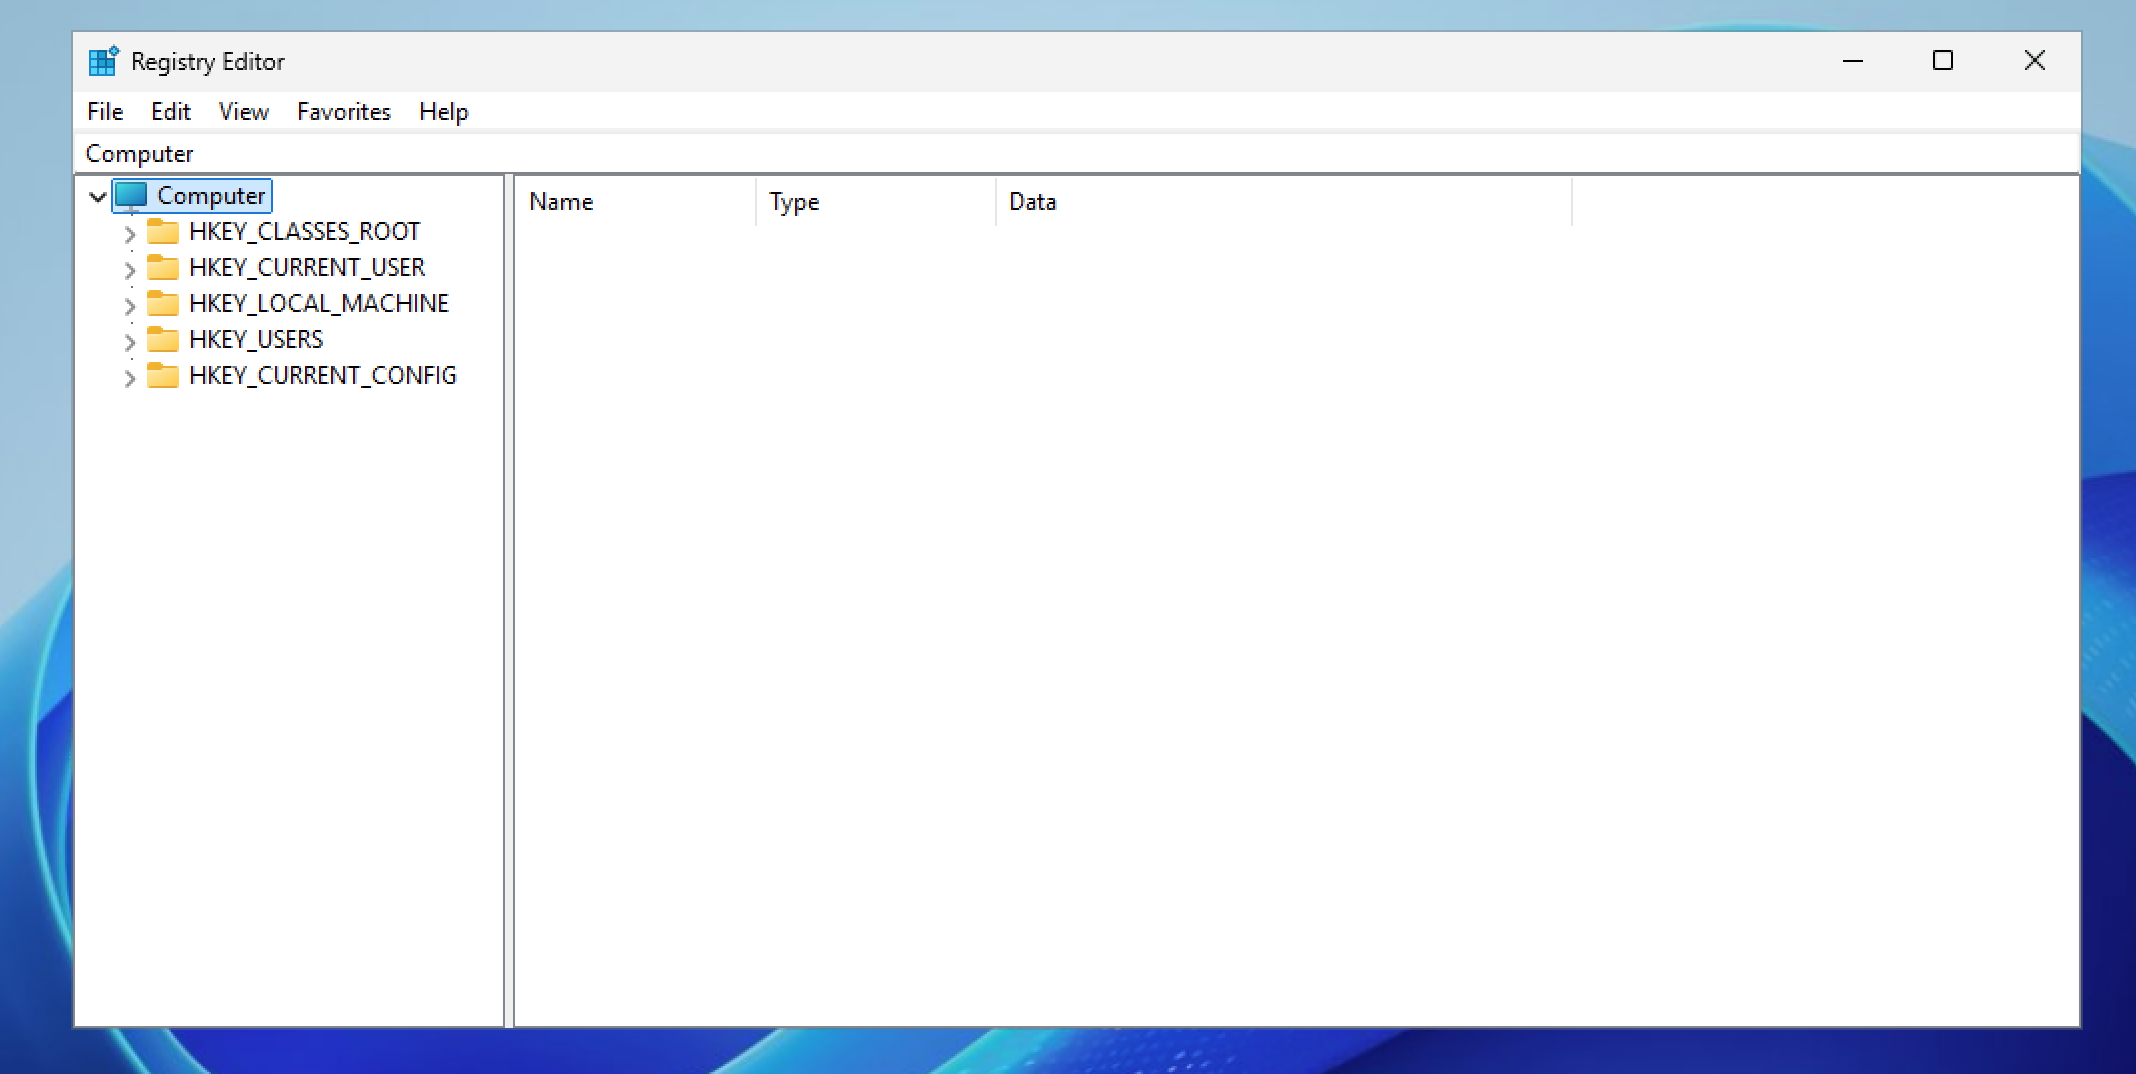Click the HKEY_CURRENT_USER folder icon
2136x1074 pixels.
tap(163, 267)
